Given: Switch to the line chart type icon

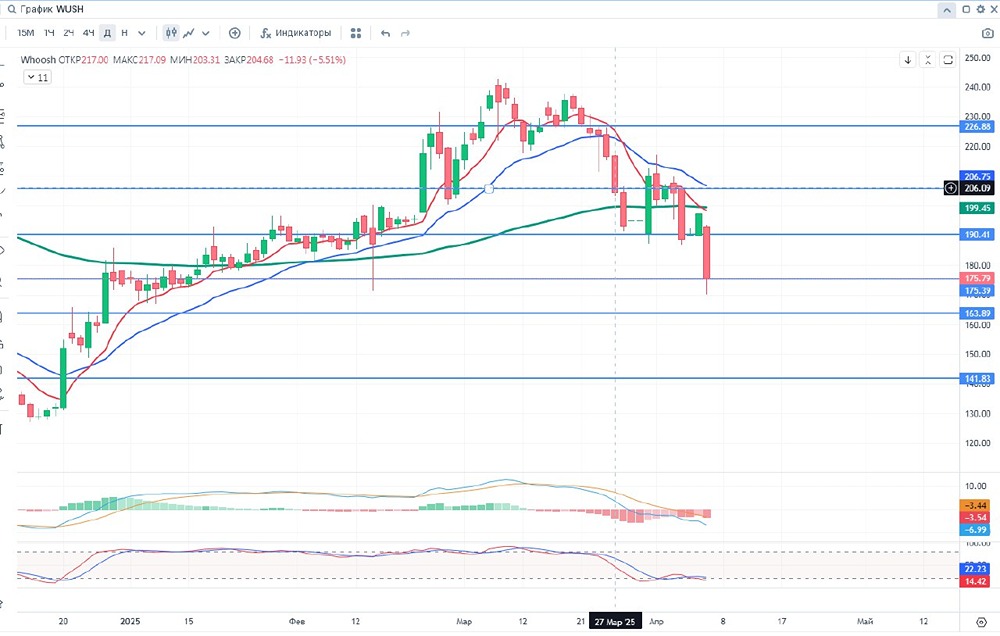Looking at the screenshot, I should tap(189, 33).
